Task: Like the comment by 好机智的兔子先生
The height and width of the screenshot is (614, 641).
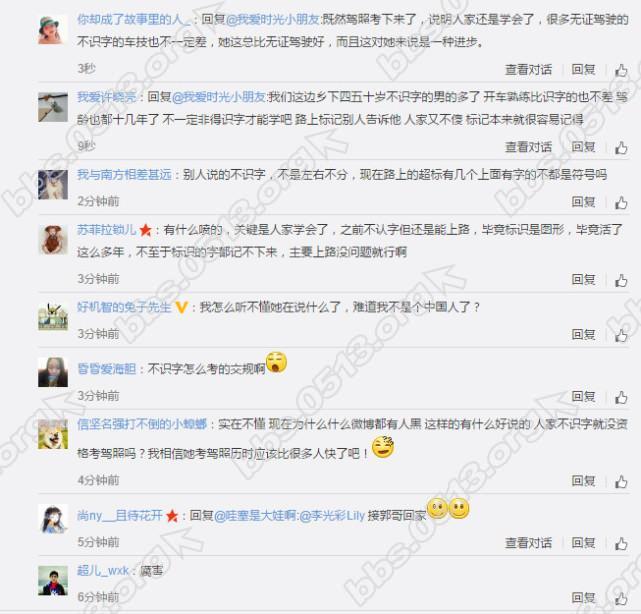Action: tap(621, 335)
